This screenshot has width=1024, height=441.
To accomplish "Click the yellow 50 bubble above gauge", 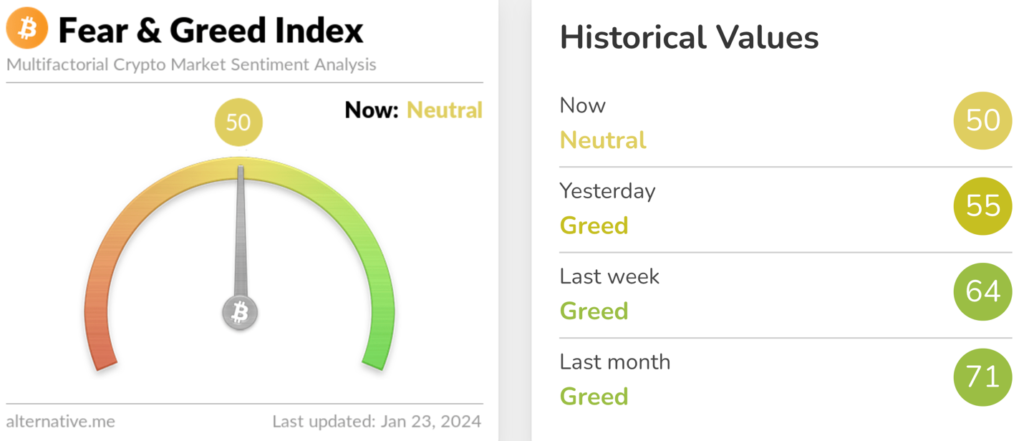I will (238, 122).
